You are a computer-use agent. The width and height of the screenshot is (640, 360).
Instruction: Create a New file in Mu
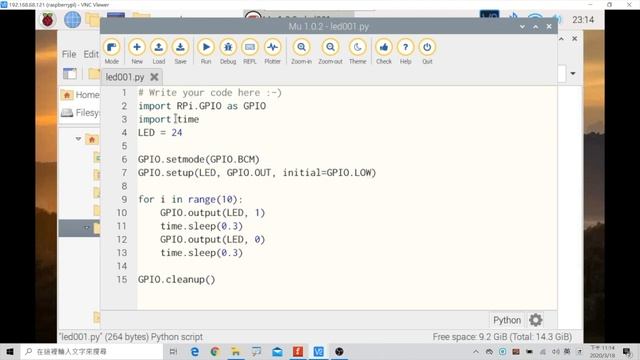click(137, 51)
